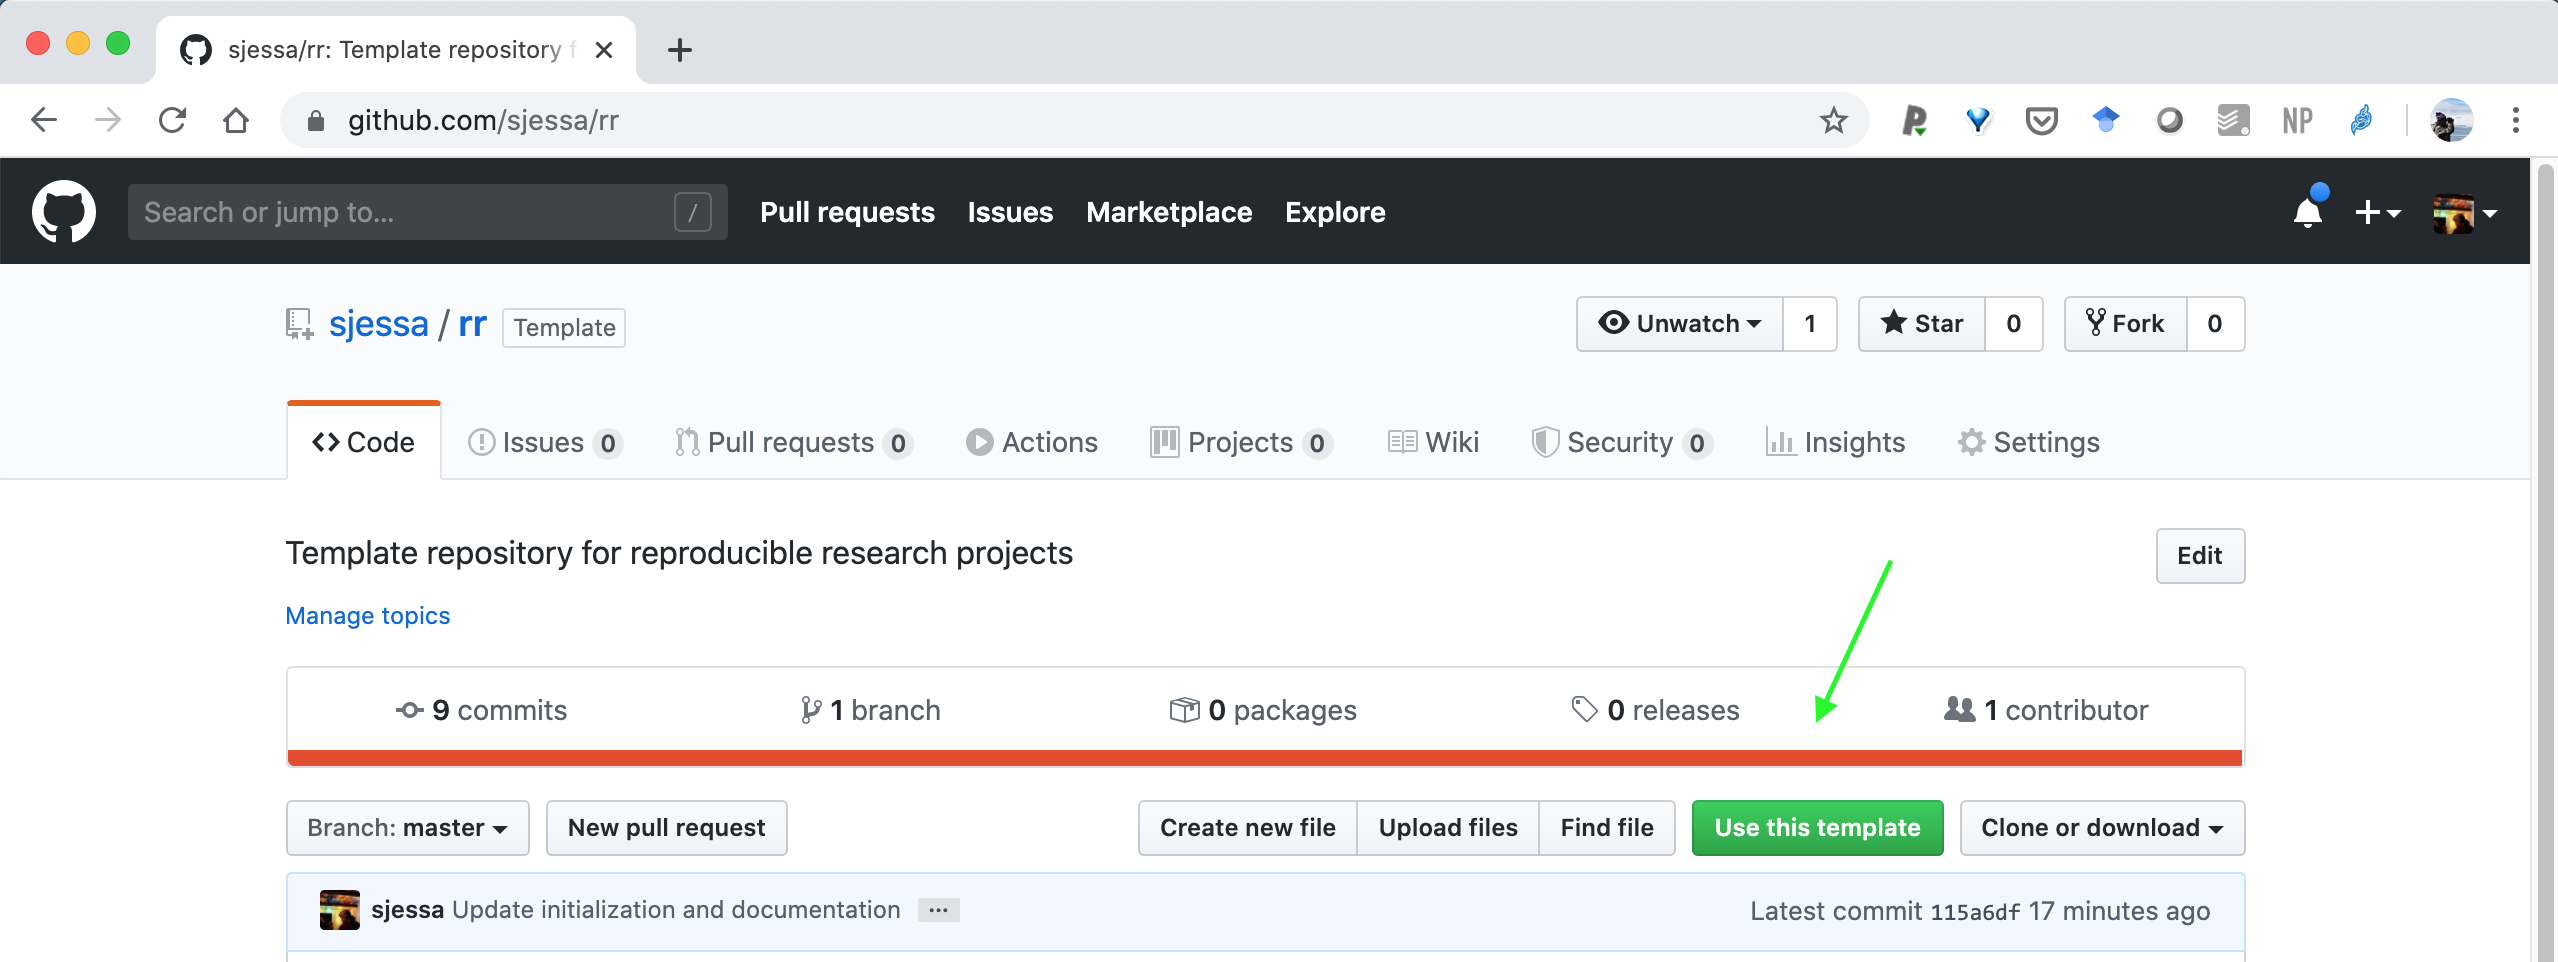Click Manage topics link
The image size is (2558, 962).
(x=368, y=616)
